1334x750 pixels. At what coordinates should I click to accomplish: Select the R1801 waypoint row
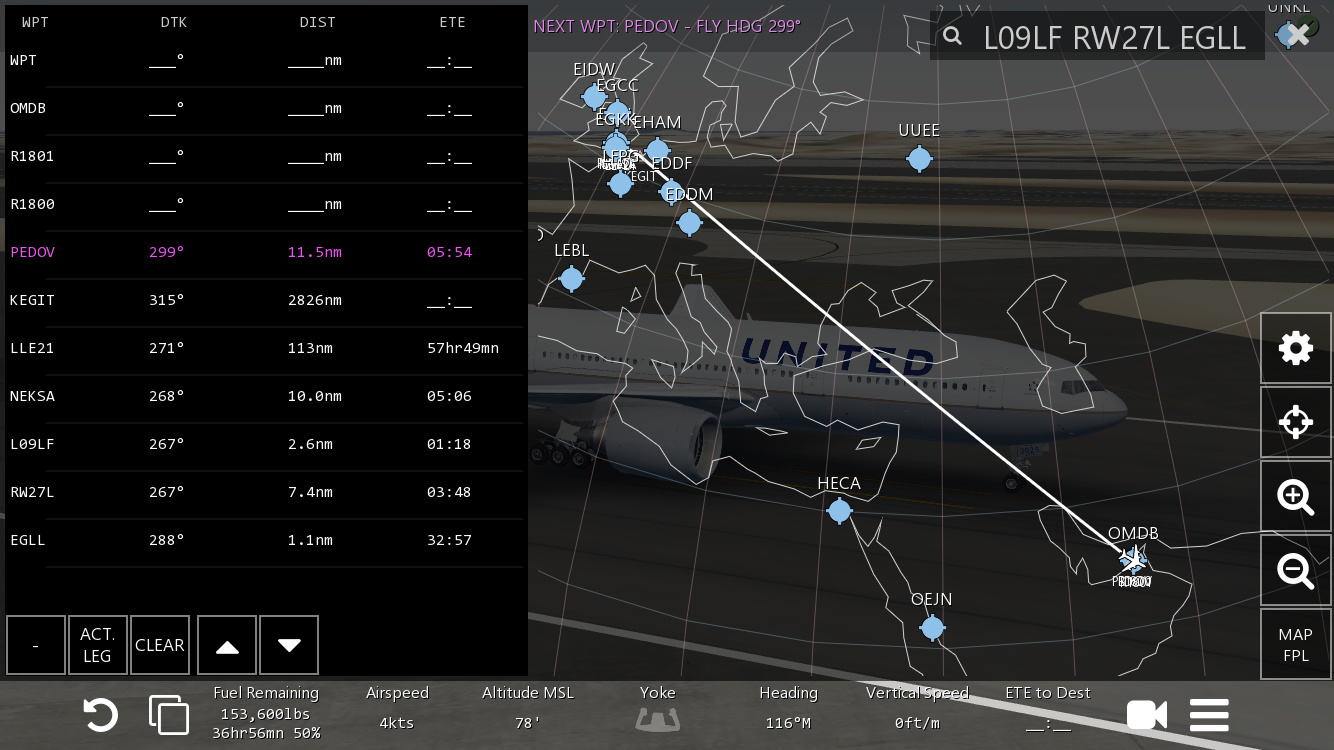point(265,156)
